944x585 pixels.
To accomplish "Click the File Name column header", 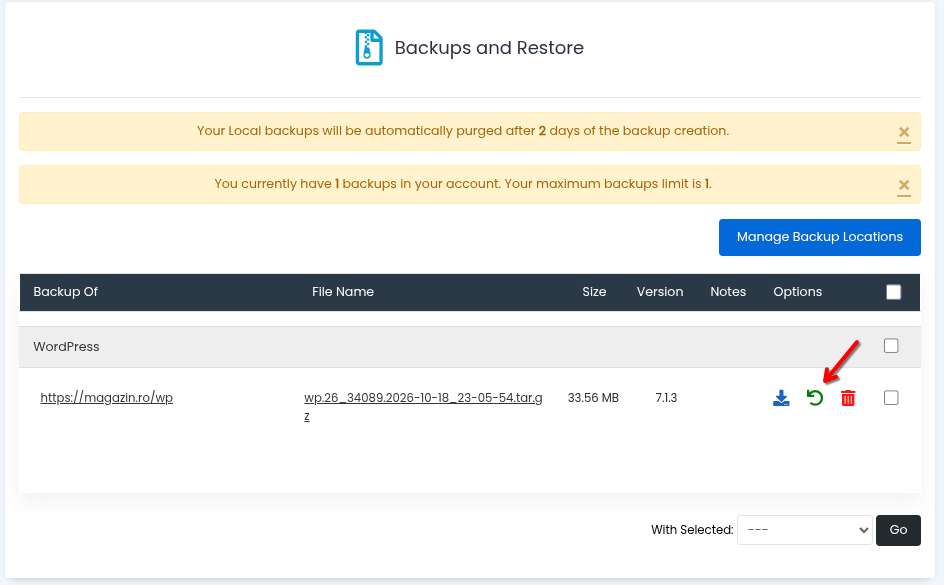I will point(343,292).
